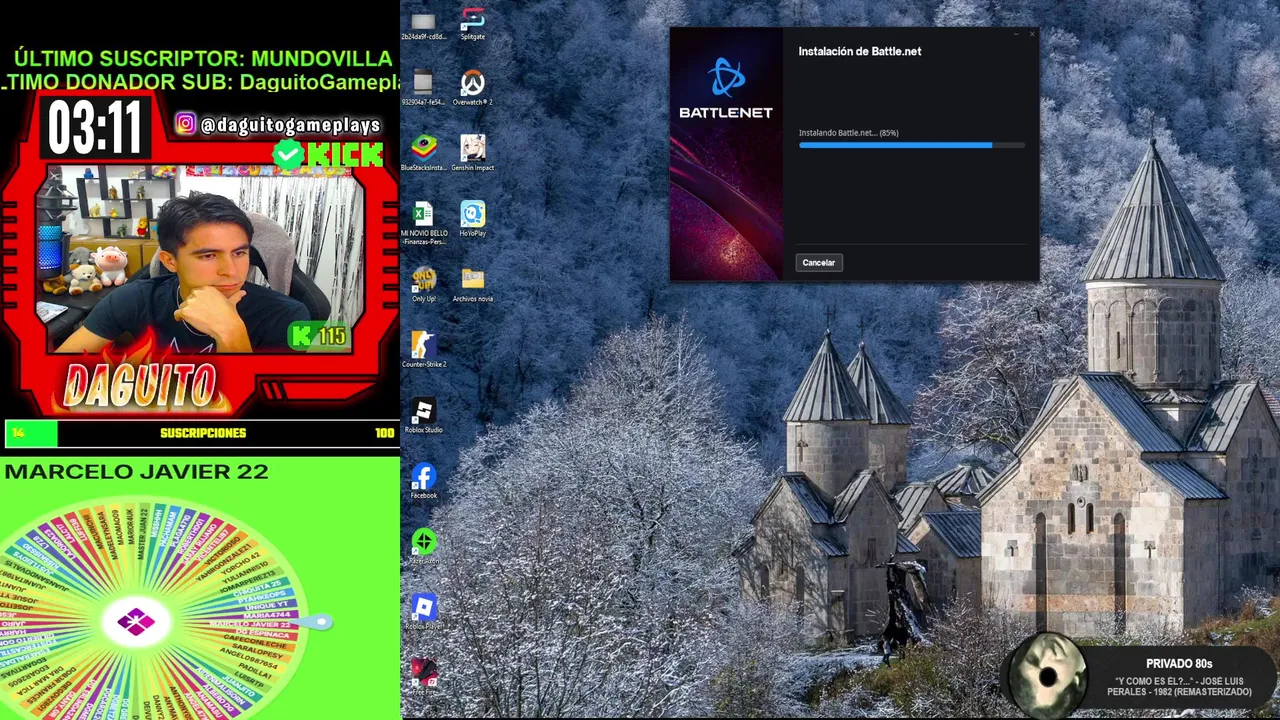
Task: Click the subscriptions goal progress bar
Action: click(200, 433)
